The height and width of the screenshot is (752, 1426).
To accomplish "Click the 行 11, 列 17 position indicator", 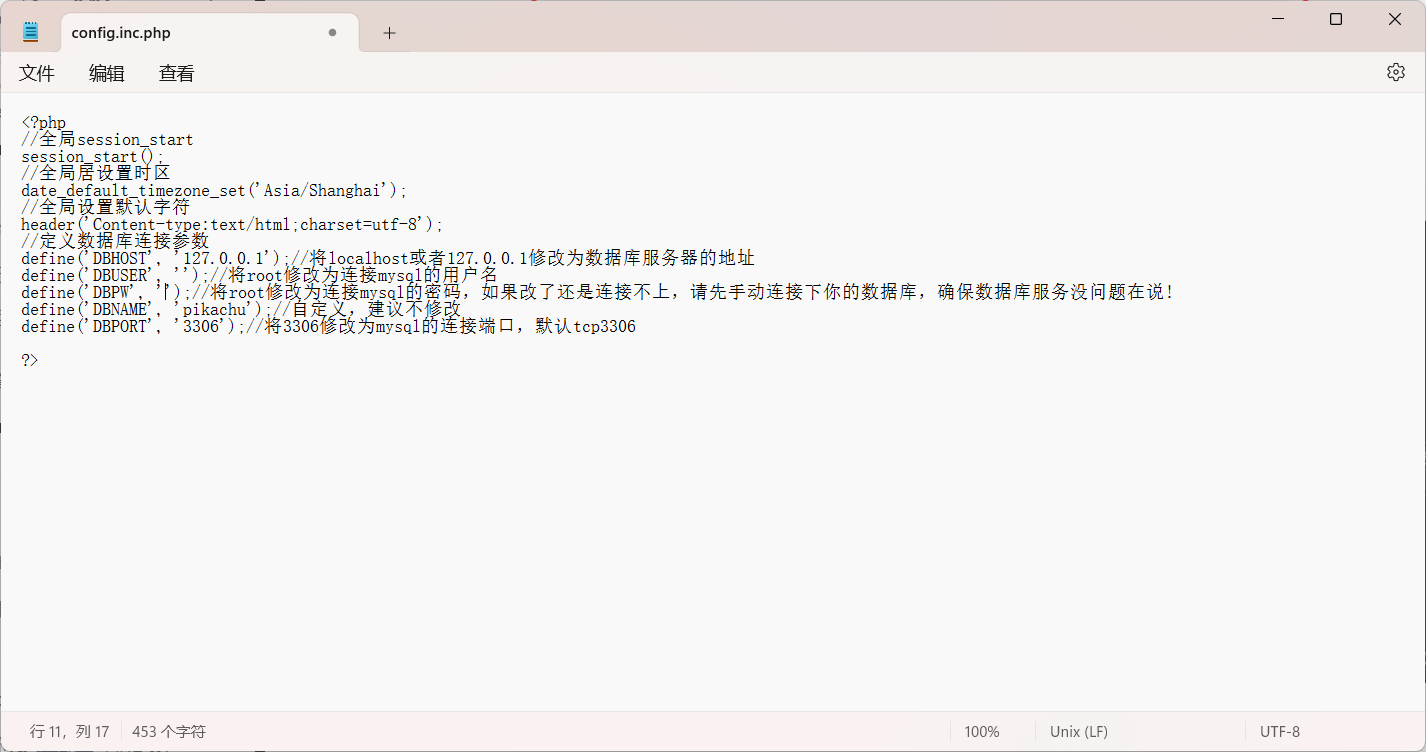I will click(x=70, y=732).
